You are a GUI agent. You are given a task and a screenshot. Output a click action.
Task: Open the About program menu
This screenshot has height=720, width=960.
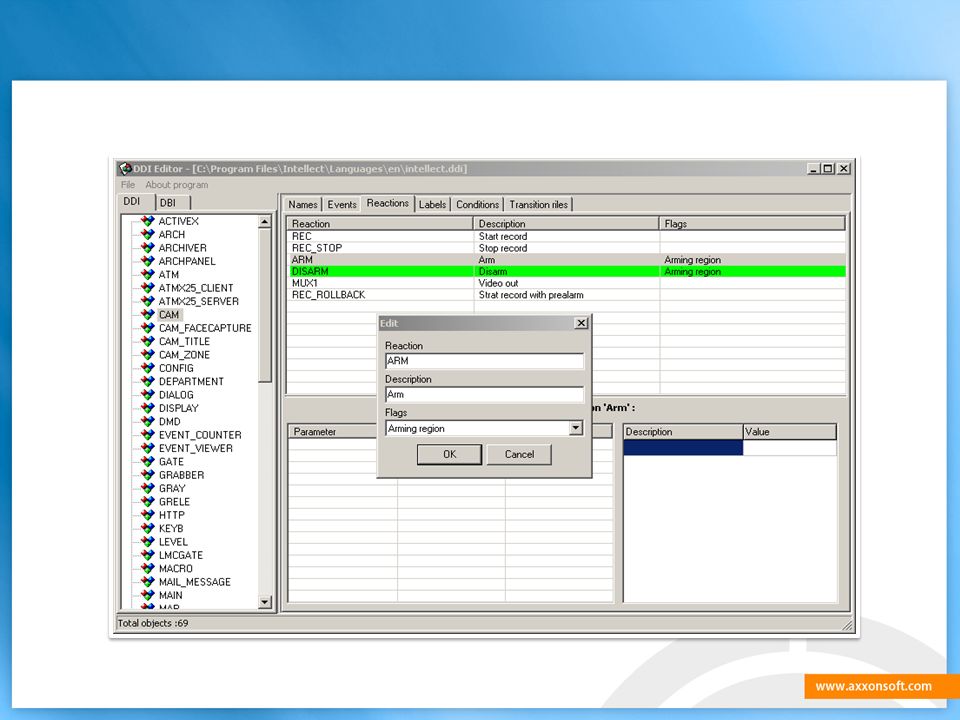click(176, 184)
